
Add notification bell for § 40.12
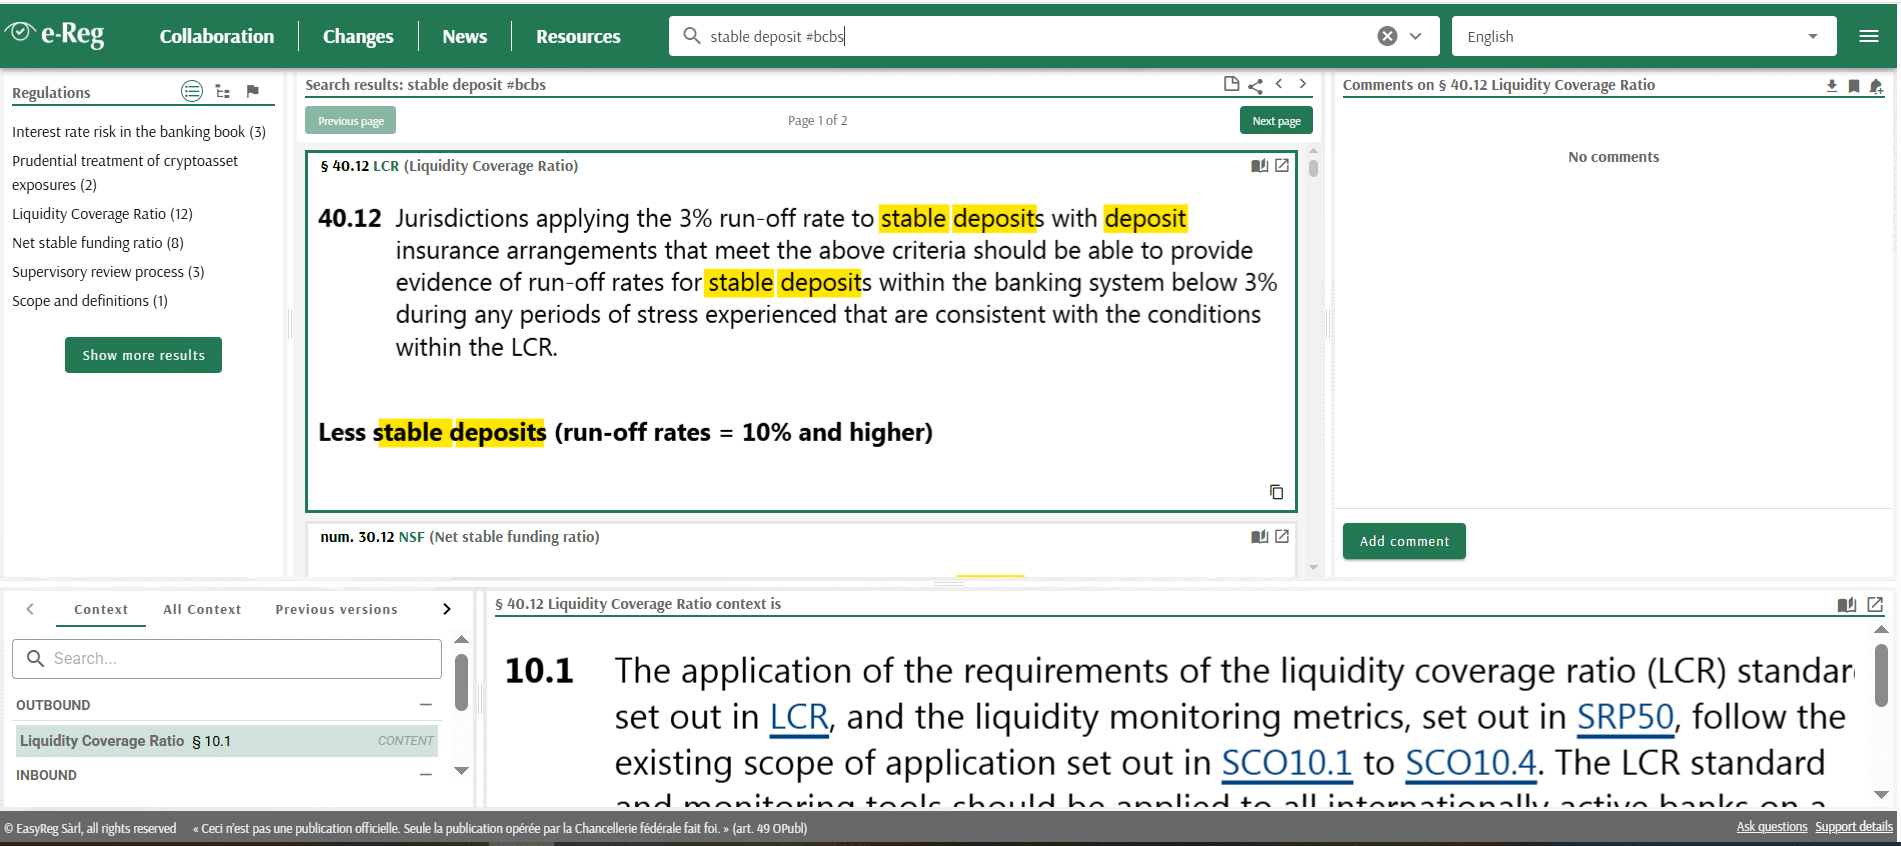[1876, 86]
